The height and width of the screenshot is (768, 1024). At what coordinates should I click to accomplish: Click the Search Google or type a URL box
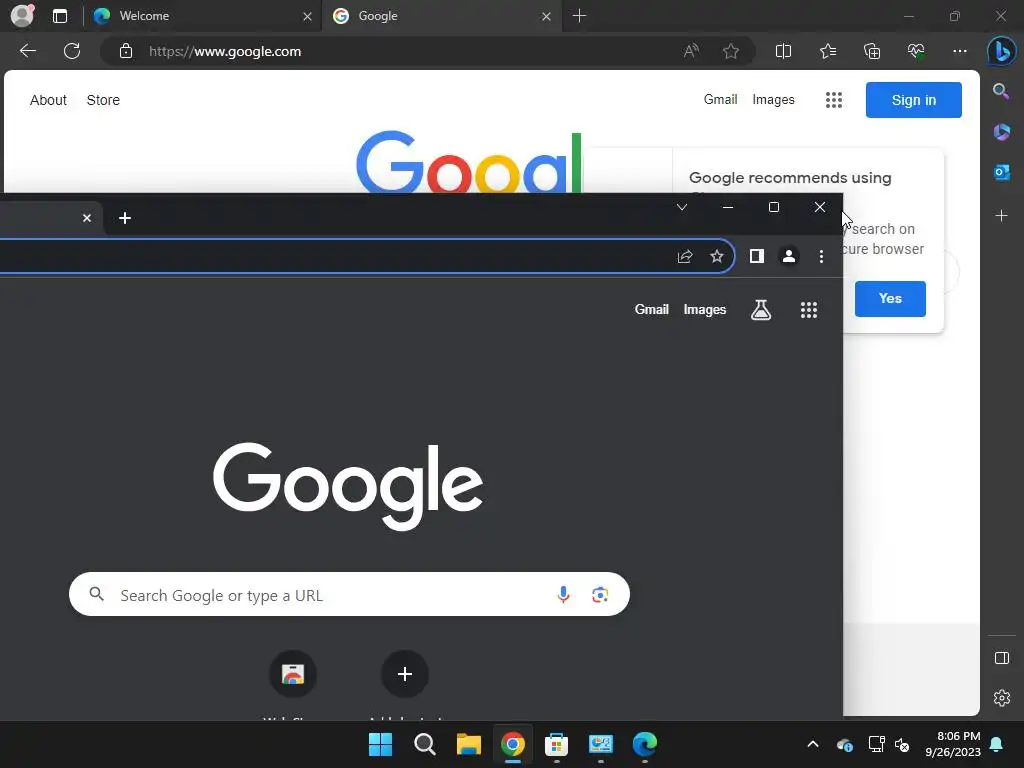pos(349,594)
